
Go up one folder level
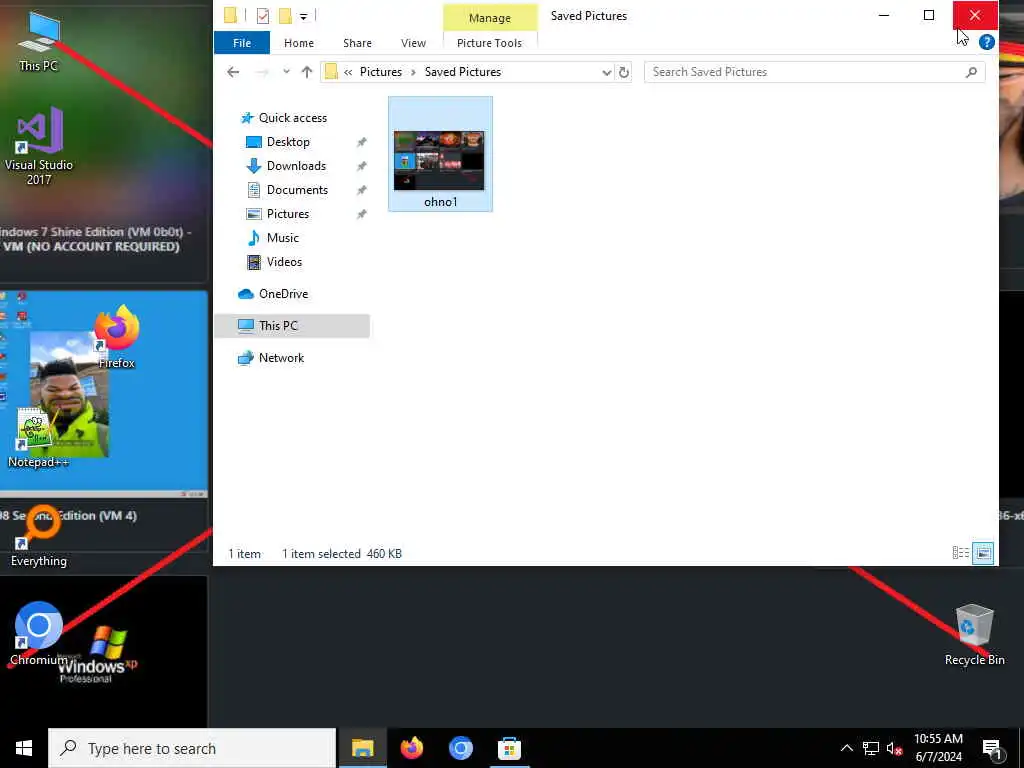307,72
